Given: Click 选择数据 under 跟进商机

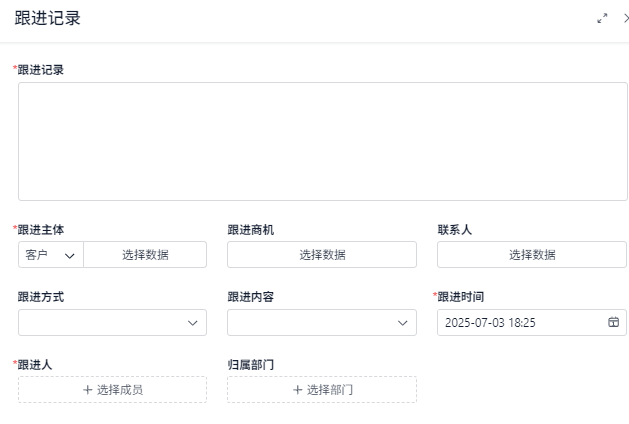Looking at the screenshot, I should click(322, 255).
